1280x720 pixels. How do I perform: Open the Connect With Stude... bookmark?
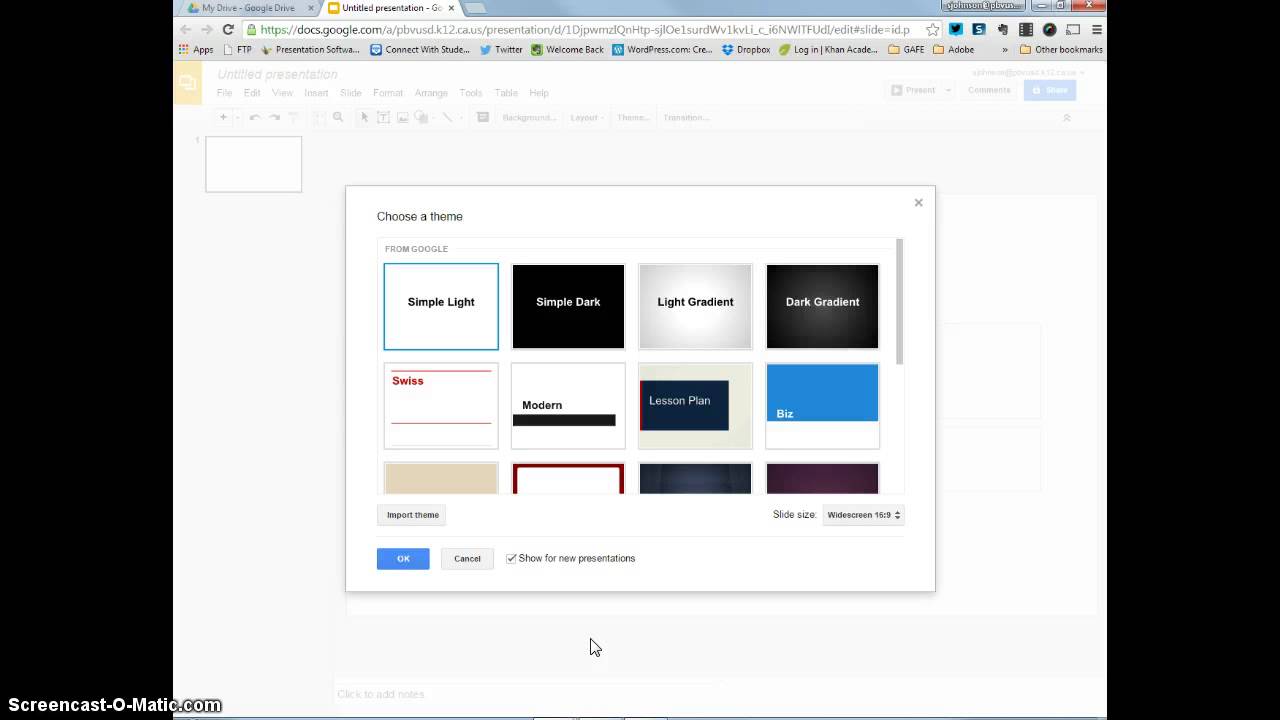[420, 49]
